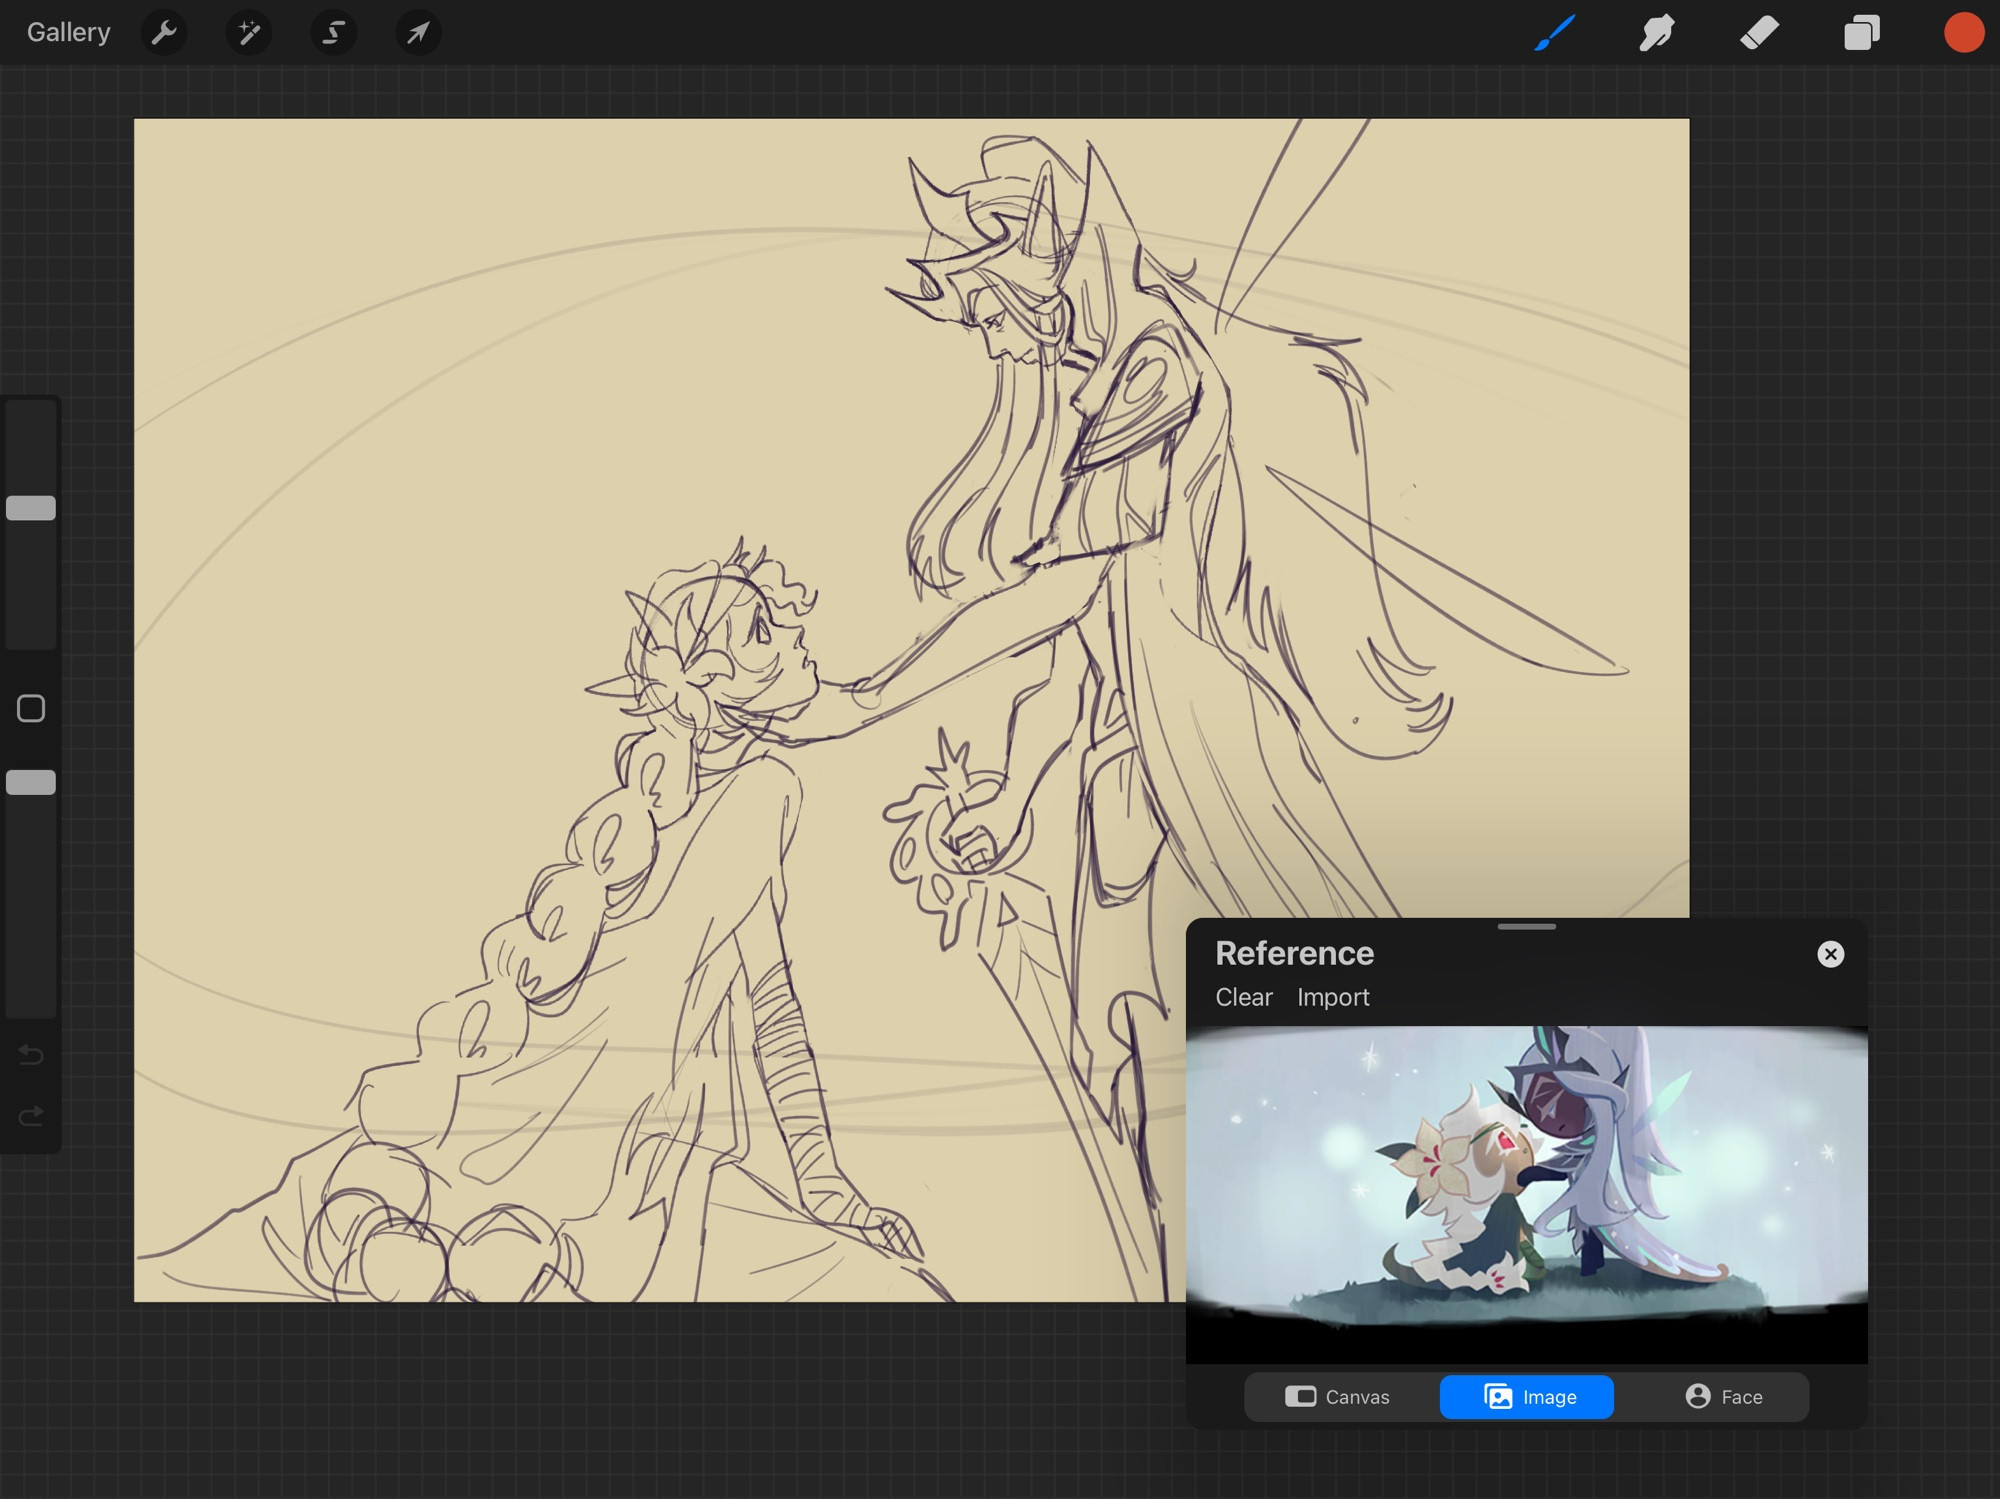The width and height of the screenshot is (2000, 1499).
Task: Click the brush size slider handle
Action: (31, 508)
